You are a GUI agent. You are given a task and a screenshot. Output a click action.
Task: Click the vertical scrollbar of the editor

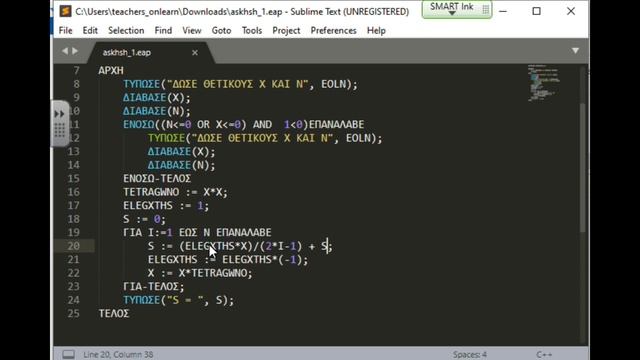(x=583, y=167)
